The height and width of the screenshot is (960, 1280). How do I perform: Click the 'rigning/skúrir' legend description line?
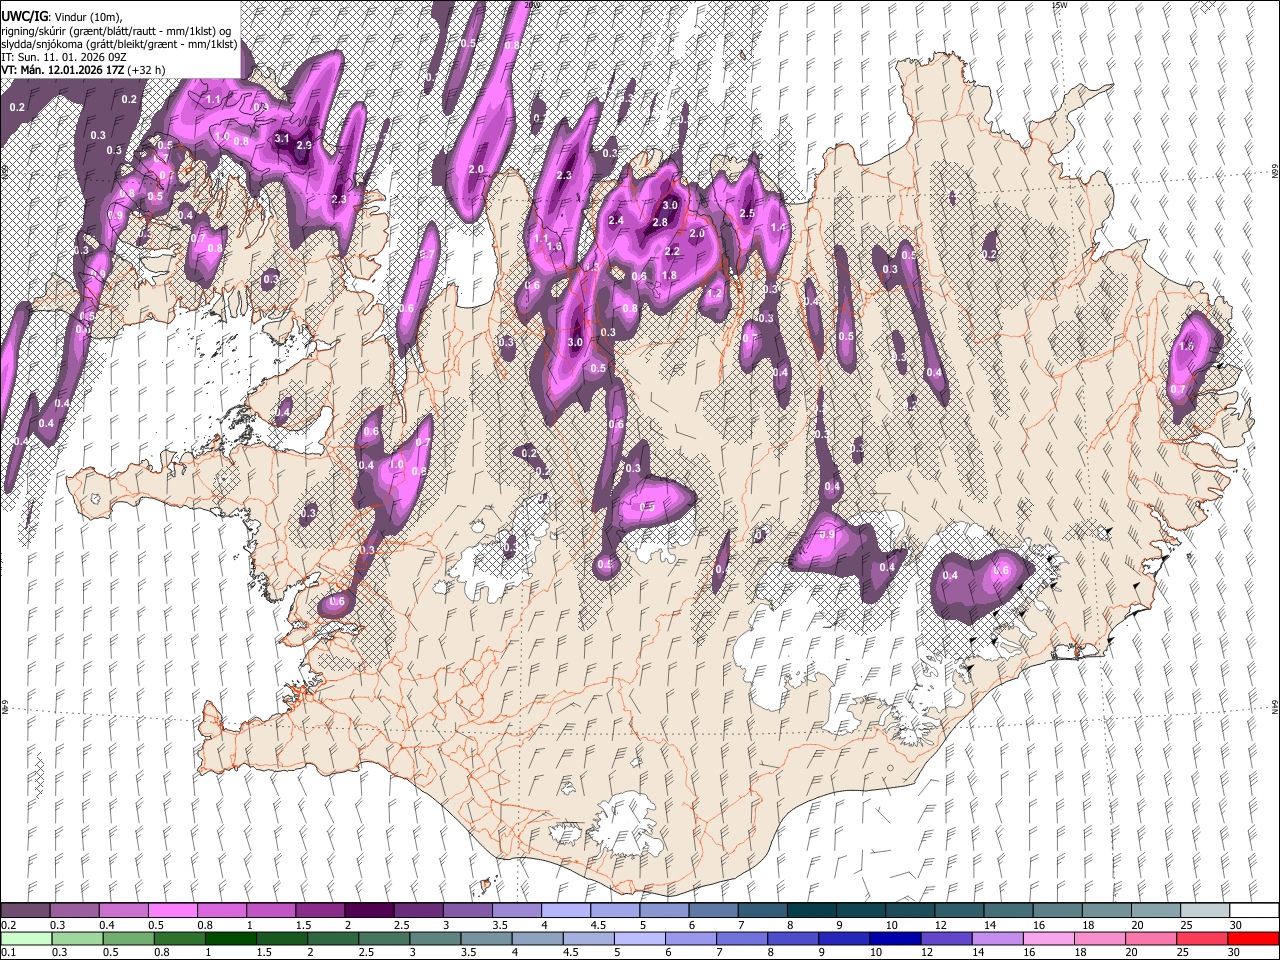(x=114, y=31)
